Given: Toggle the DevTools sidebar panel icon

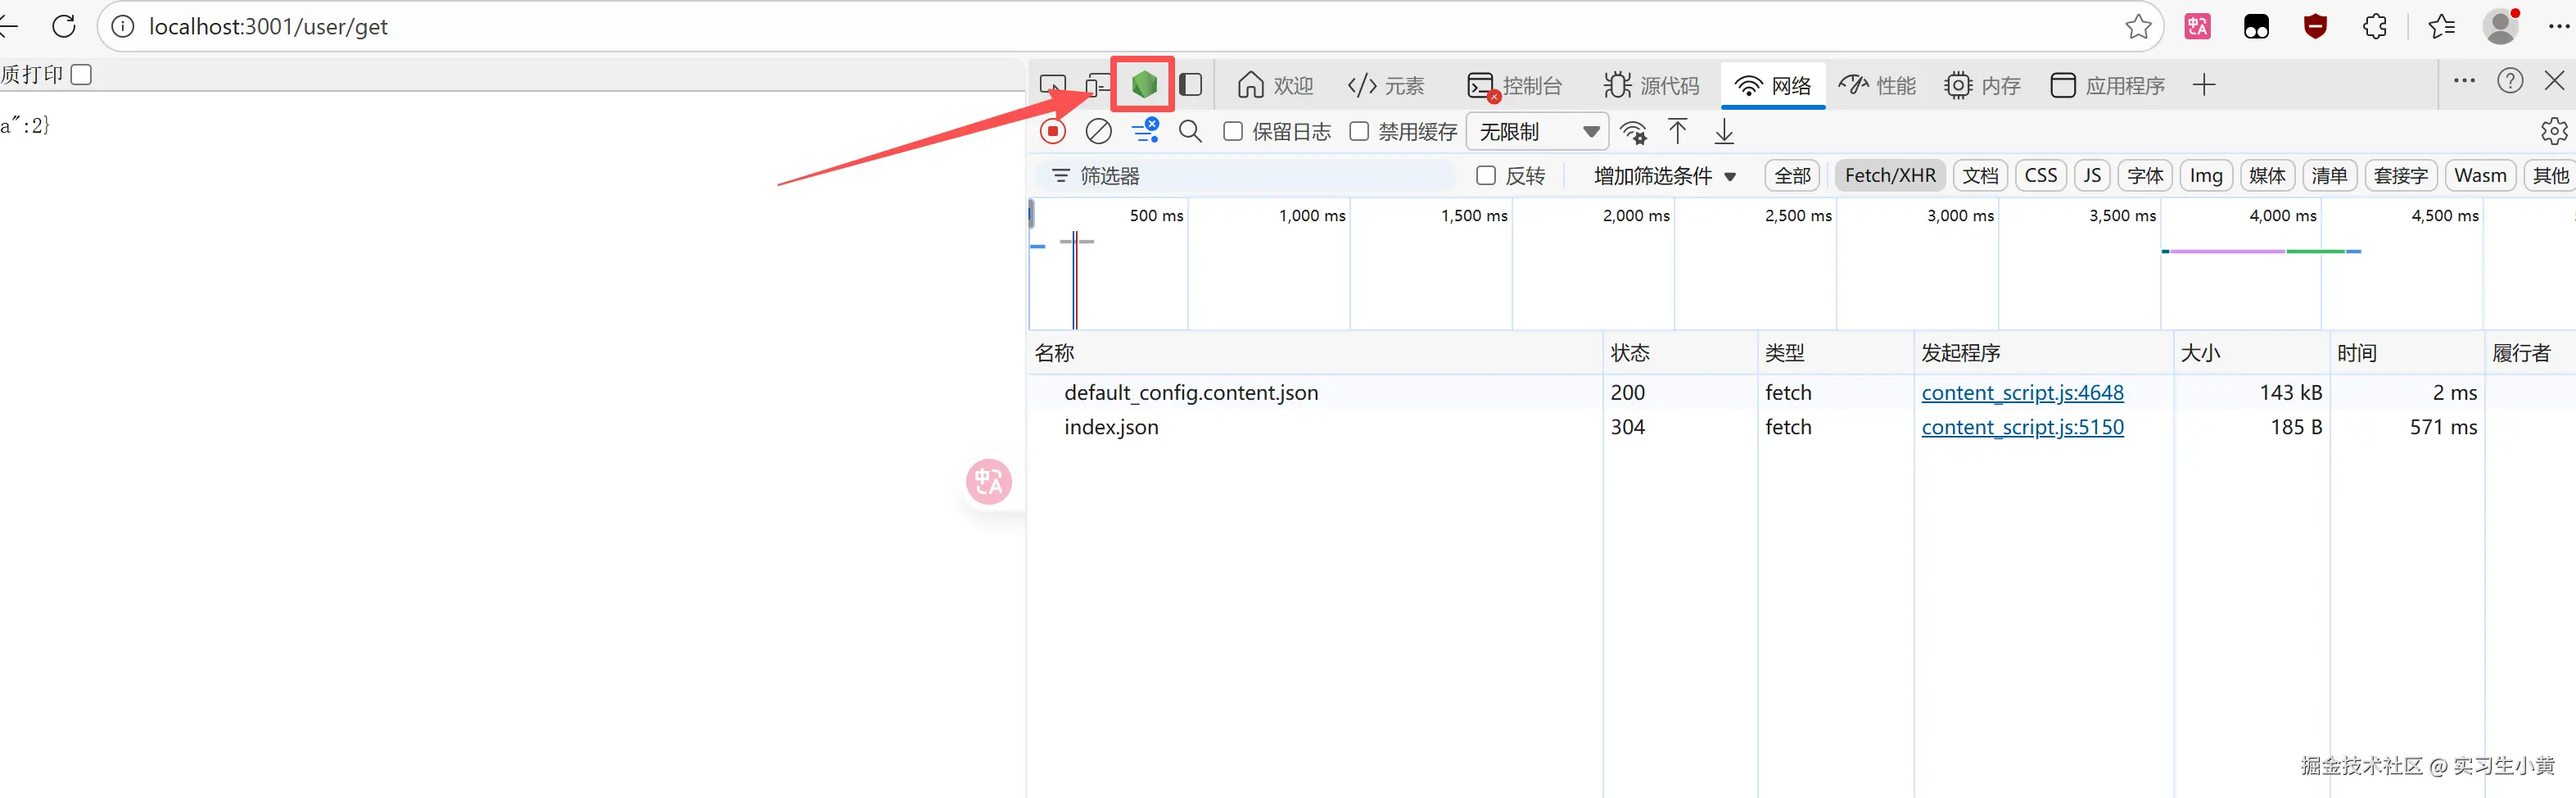Looking at the screenshot, I should click(1190, 85).
